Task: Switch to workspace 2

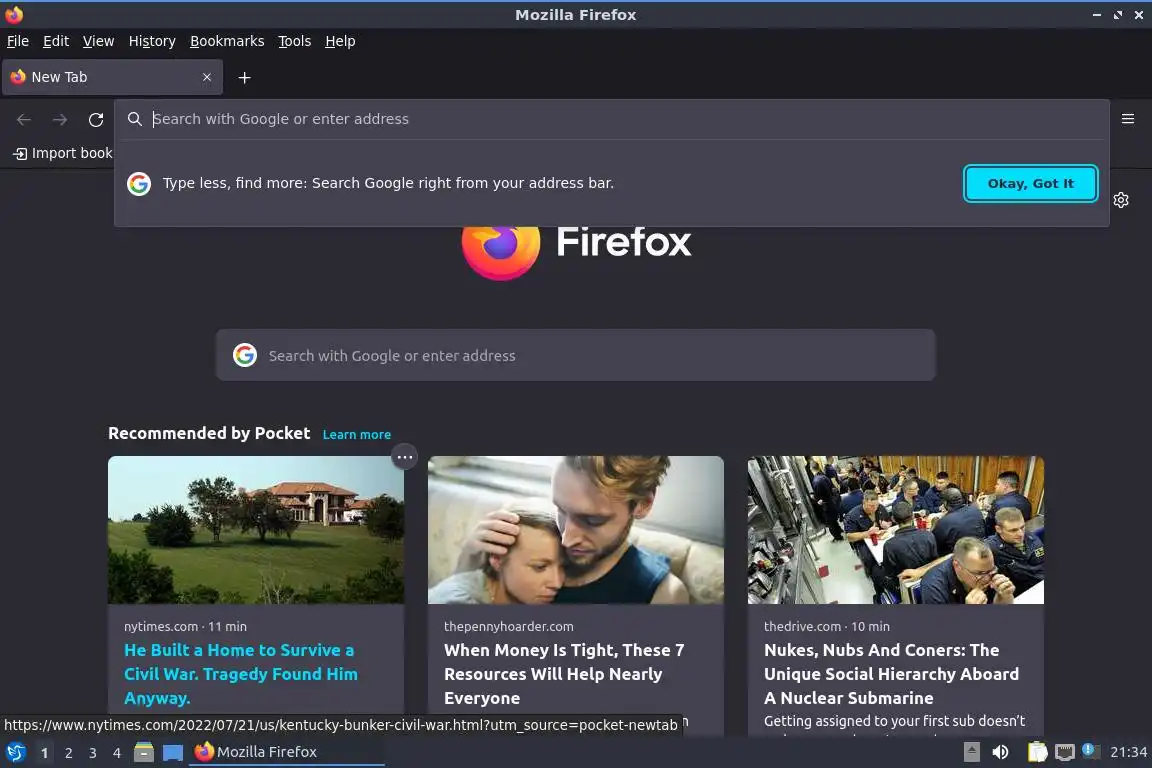Action: click(x=68, y=753)
